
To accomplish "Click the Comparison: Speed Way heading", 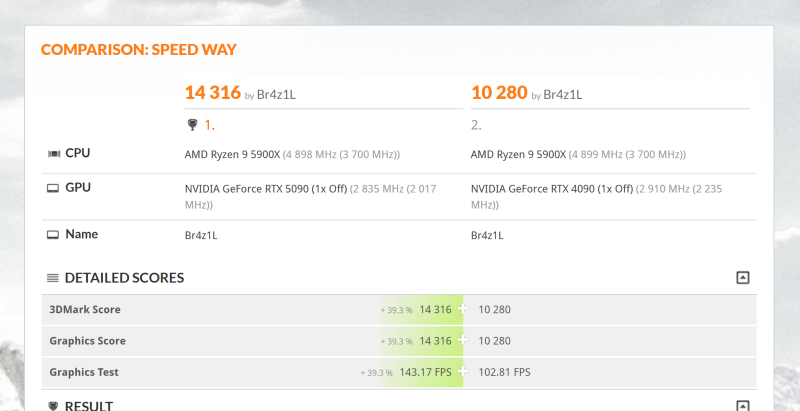I will pos(138,50).
